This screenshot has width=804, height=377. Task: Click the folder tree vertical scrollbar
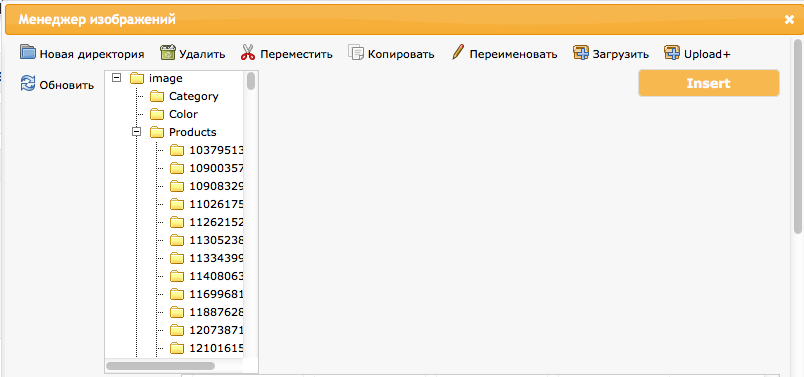tap(251, 81)
